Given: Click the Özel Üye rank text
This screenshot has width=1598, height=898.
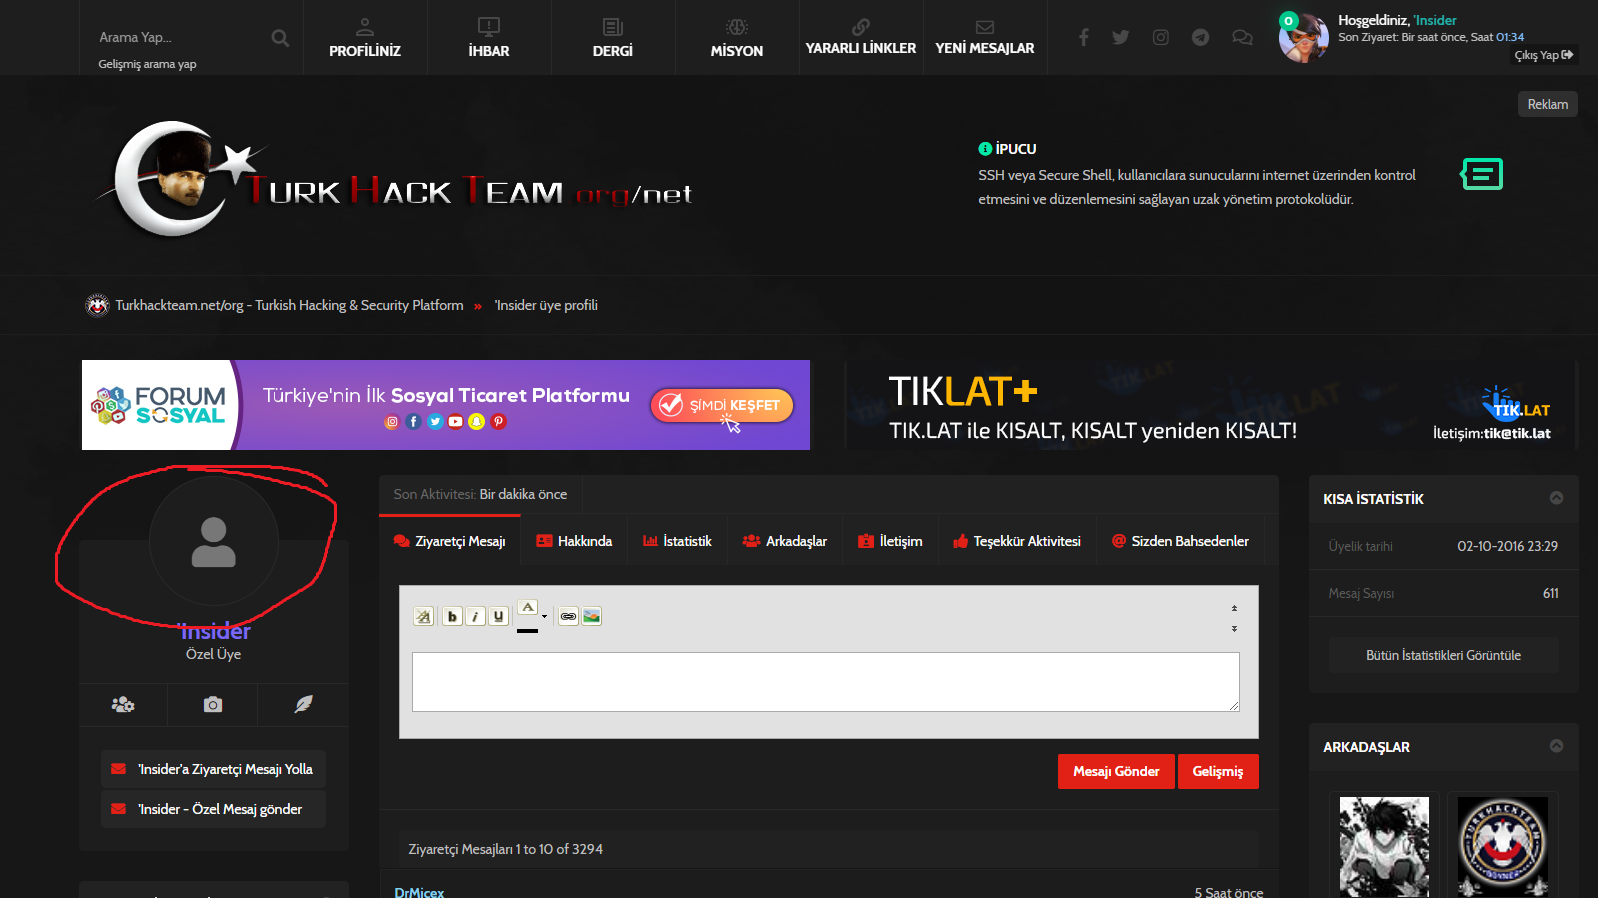Looking at the screenshot, I should coord(213,654).
